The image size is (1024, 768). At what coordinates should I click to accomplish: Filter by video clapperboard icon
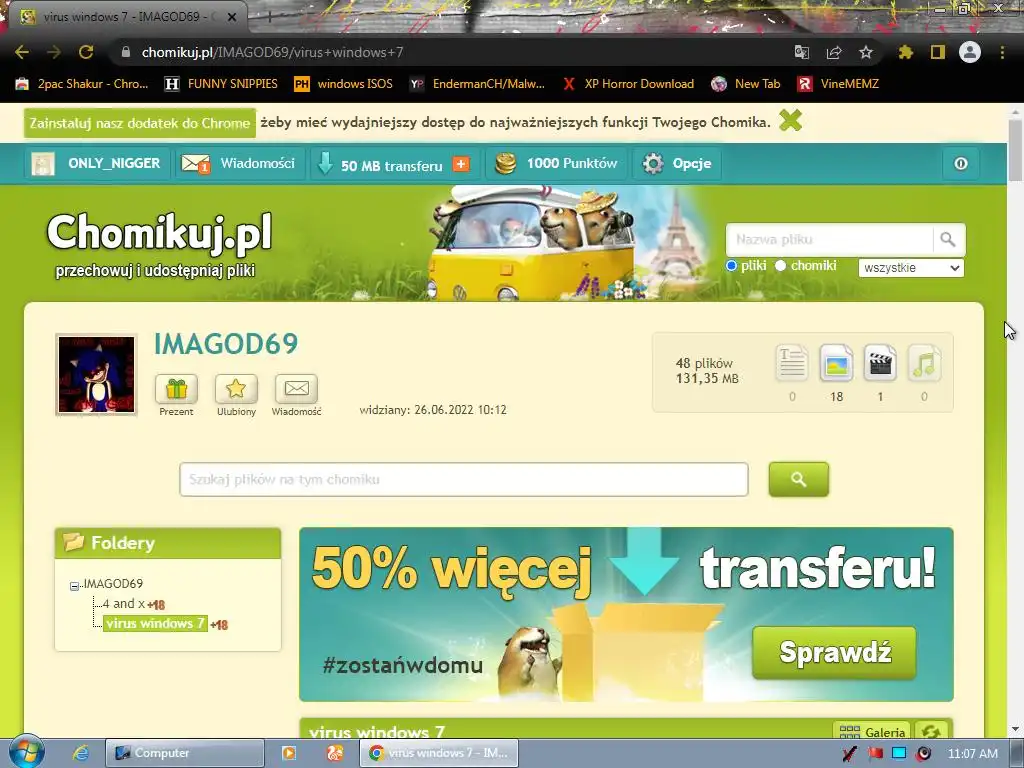(880, 363)
